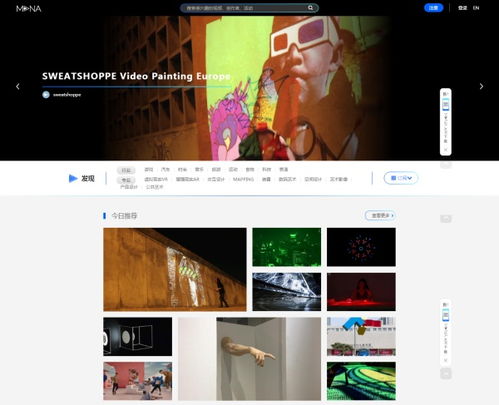Open the green laser cityscape thumbnail

pyautogui.click(x=287, y=247)
